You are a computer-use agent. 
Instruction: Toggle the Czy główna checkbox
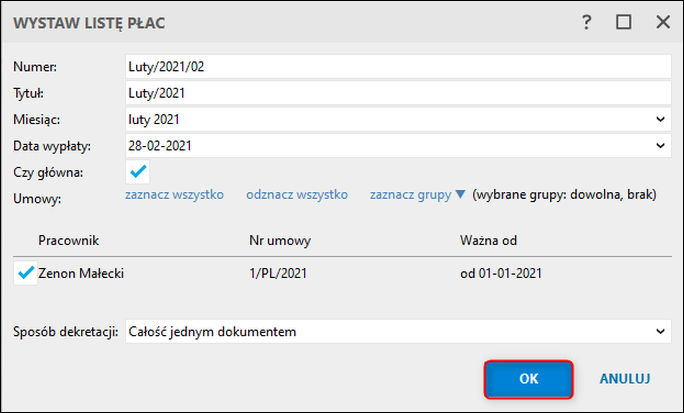[138, 172]
